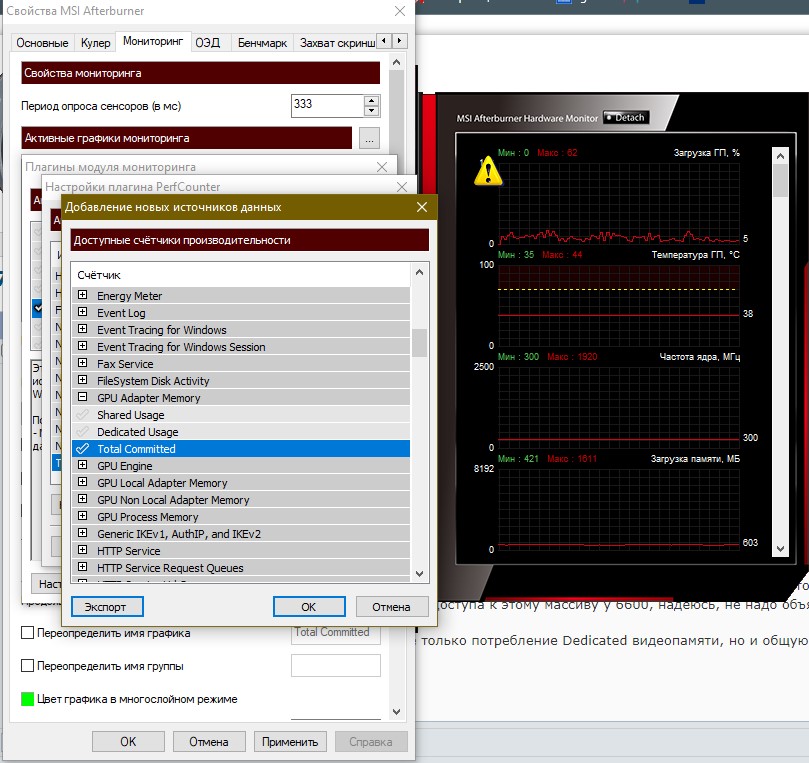
Task: Click the Счётчик column header
Action: tap(242, 275)
